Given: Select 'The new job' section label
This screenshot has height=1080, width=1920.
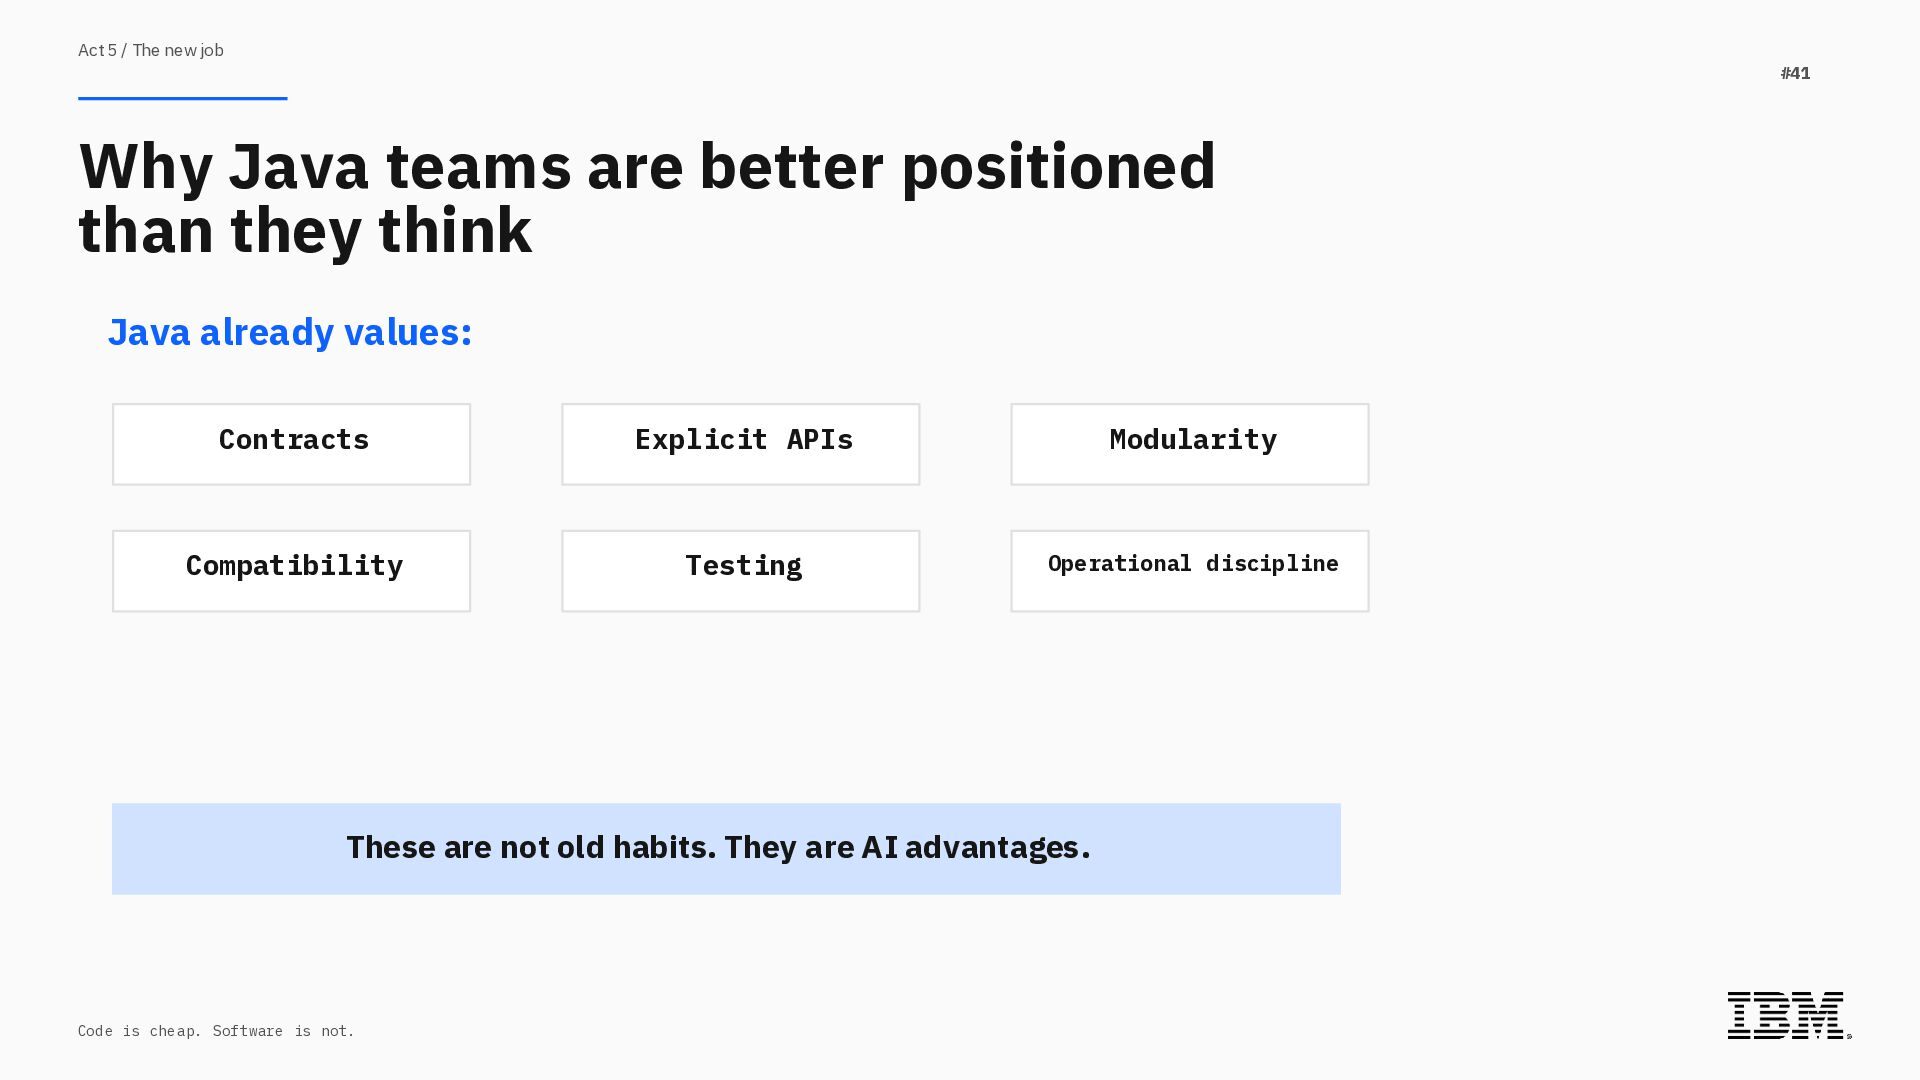Looking at the screenshot, I should tap(178, 50).
